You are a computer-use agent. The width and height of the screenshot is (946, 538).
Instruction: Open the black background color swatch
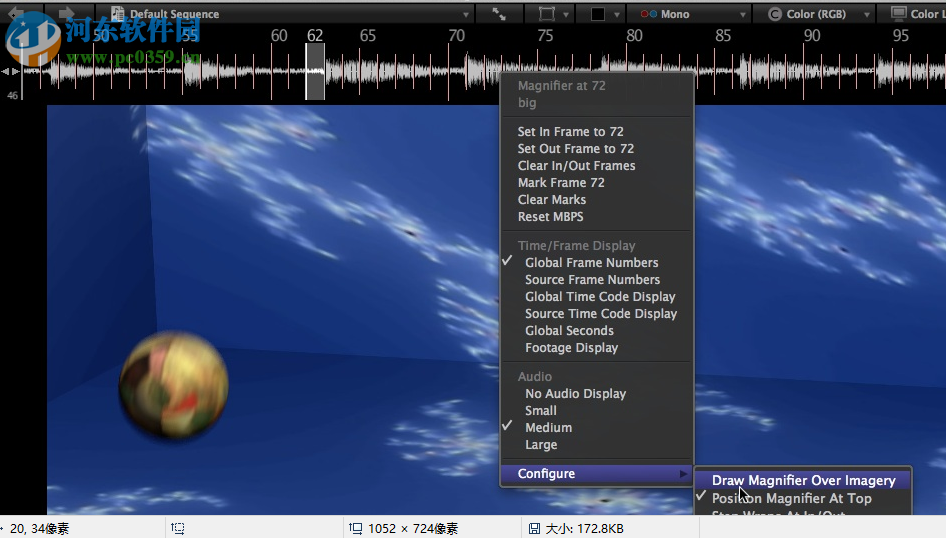tap(598, 14)
